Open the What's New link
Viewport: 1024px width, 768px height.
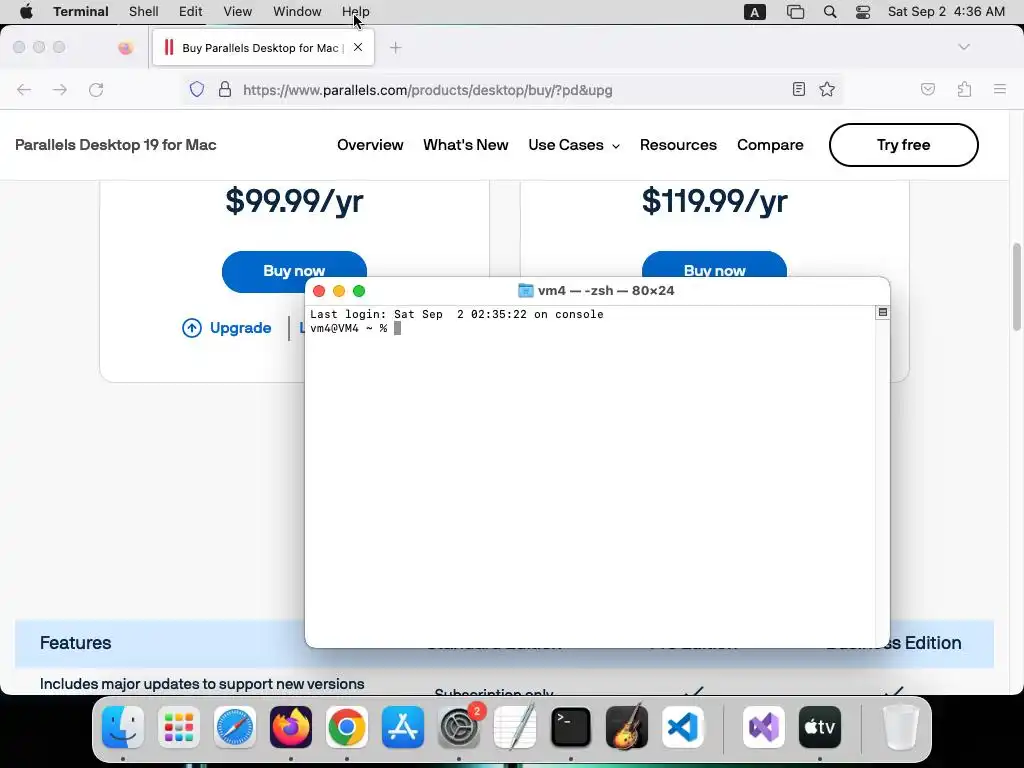(x=466, y=145)
